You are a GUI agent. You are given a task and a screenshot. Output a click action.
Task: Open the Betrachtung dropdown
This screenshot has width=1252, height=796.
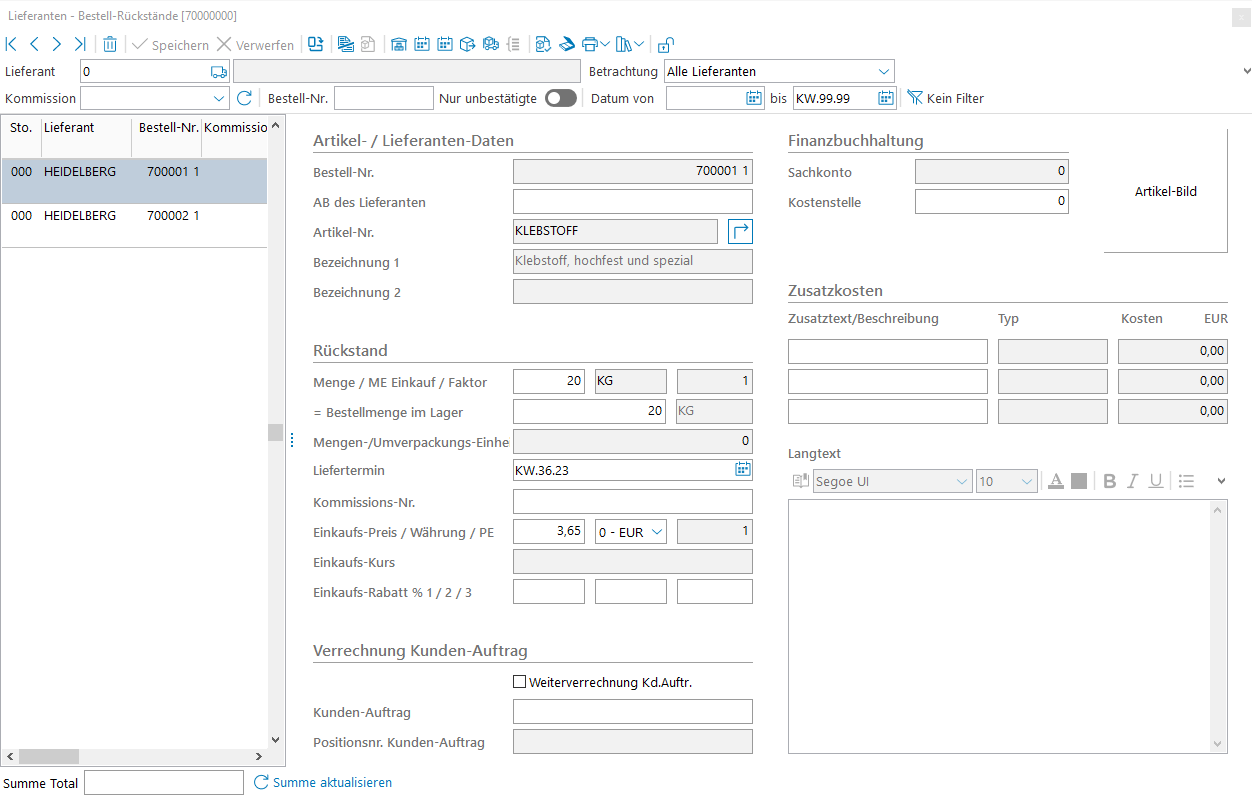tap(883, 72)
